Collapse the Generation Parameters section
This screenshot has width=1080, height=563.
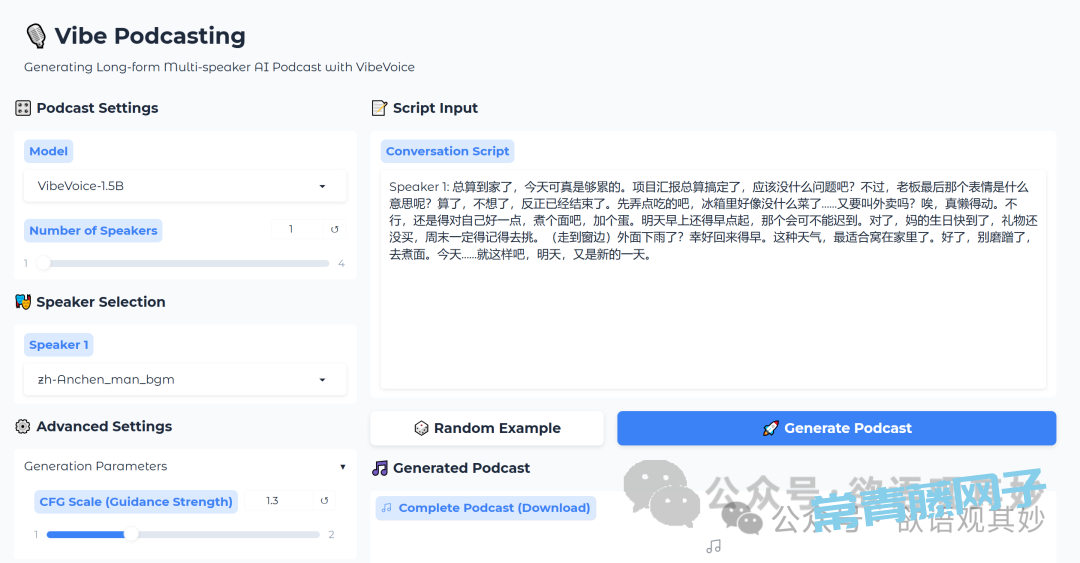(343, 467)
